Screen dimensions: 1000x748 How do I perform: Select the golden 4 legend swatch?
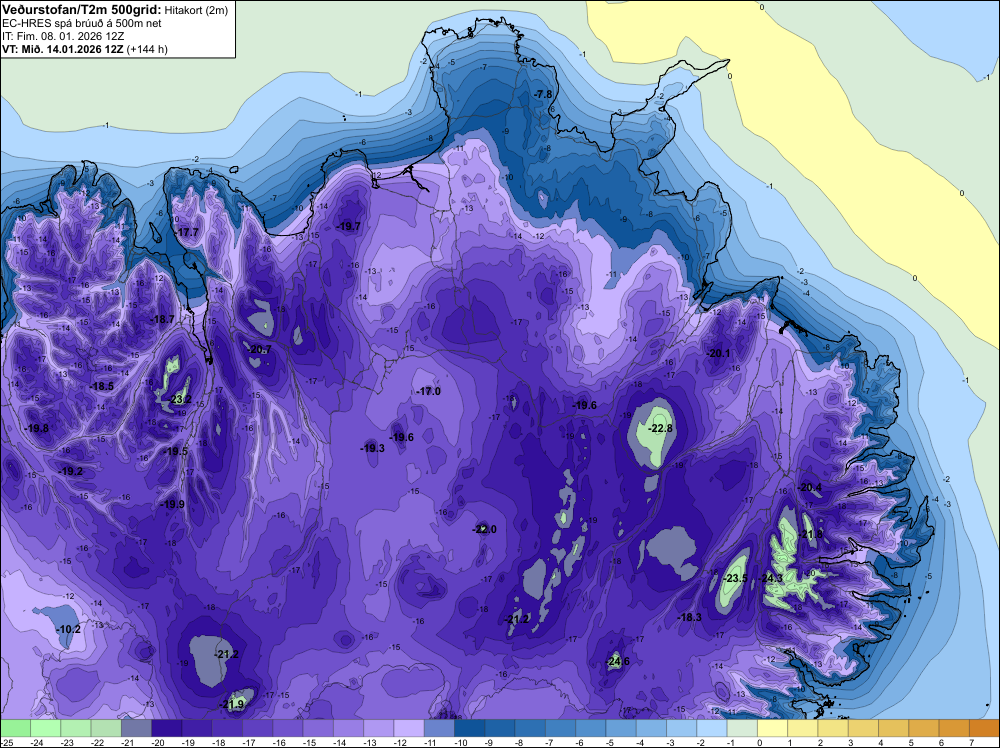point(893,728)
